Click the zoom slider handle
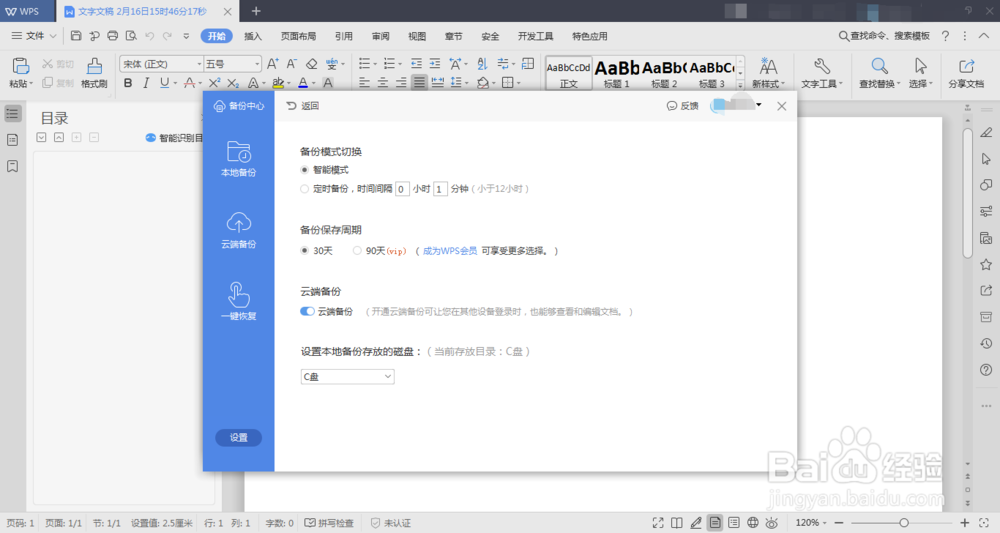1000x533 pixels. coord(904,523)
